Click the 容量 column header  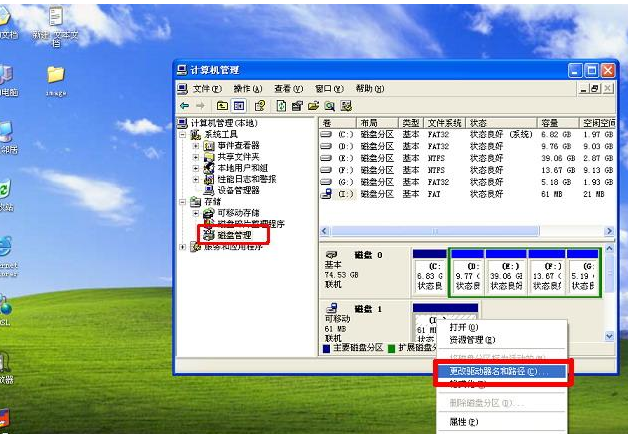(x=558, y=123)
